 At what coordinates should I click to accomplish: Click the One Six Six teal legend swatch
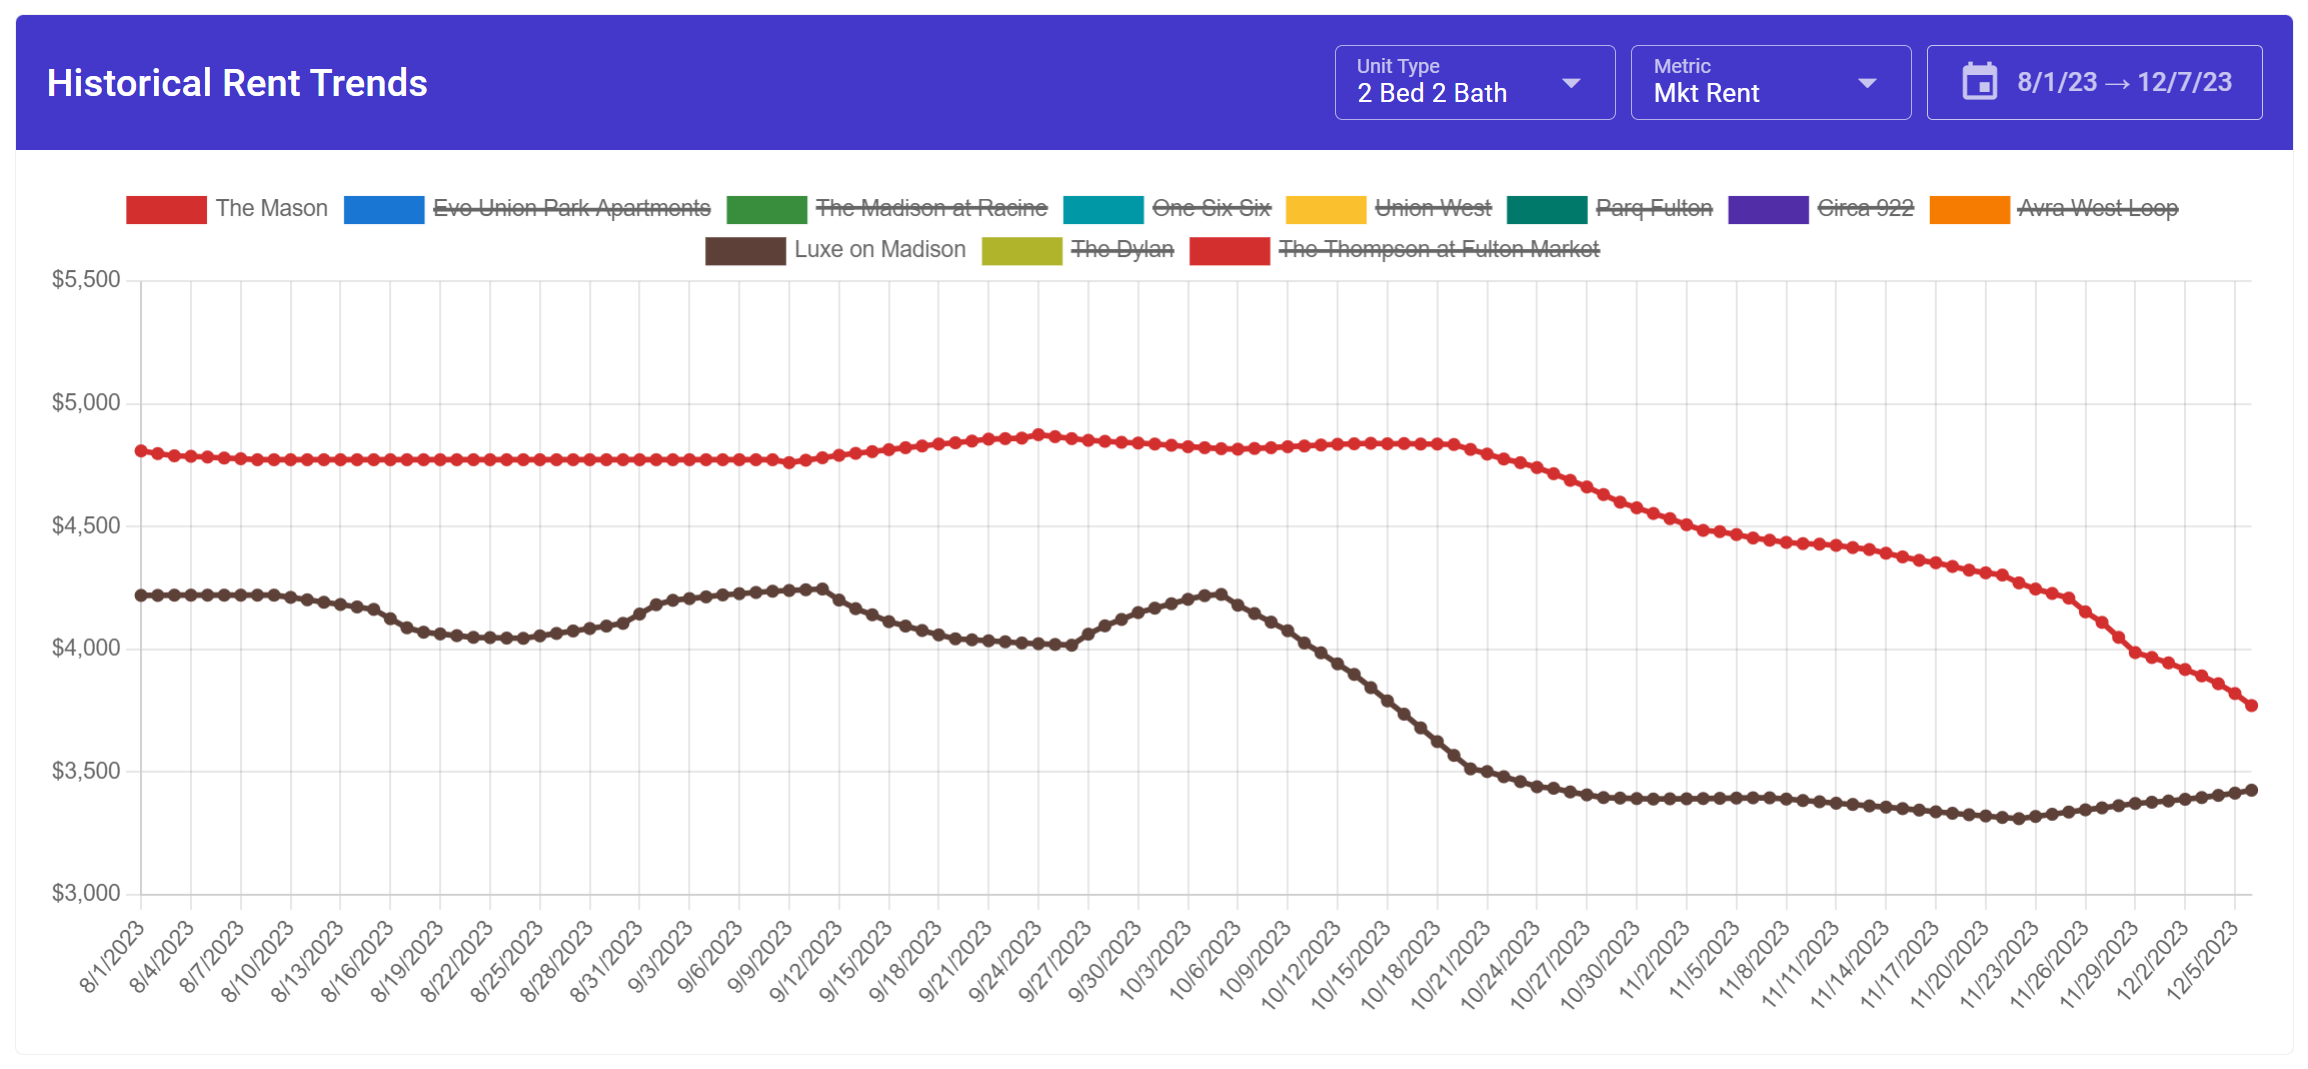point(1105,208)
